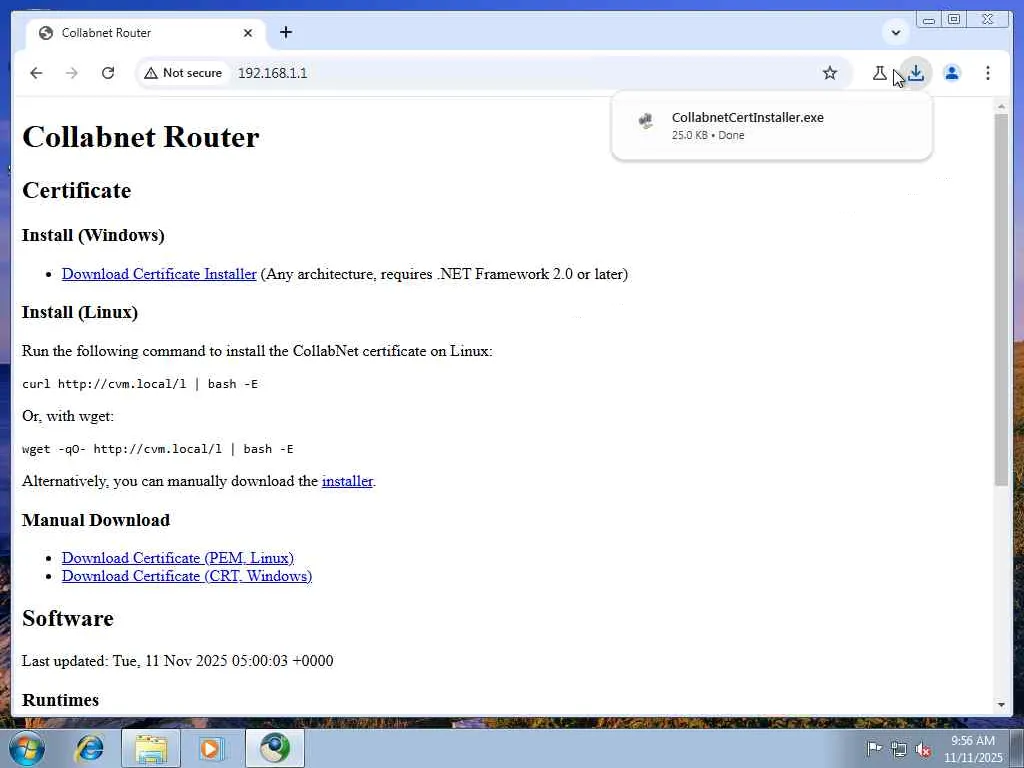Click the CollabnetCertInstaller.exe file icon
The height and width of the screenshot is (768, 1024).
pyautogui.click(x=645, y=121)
